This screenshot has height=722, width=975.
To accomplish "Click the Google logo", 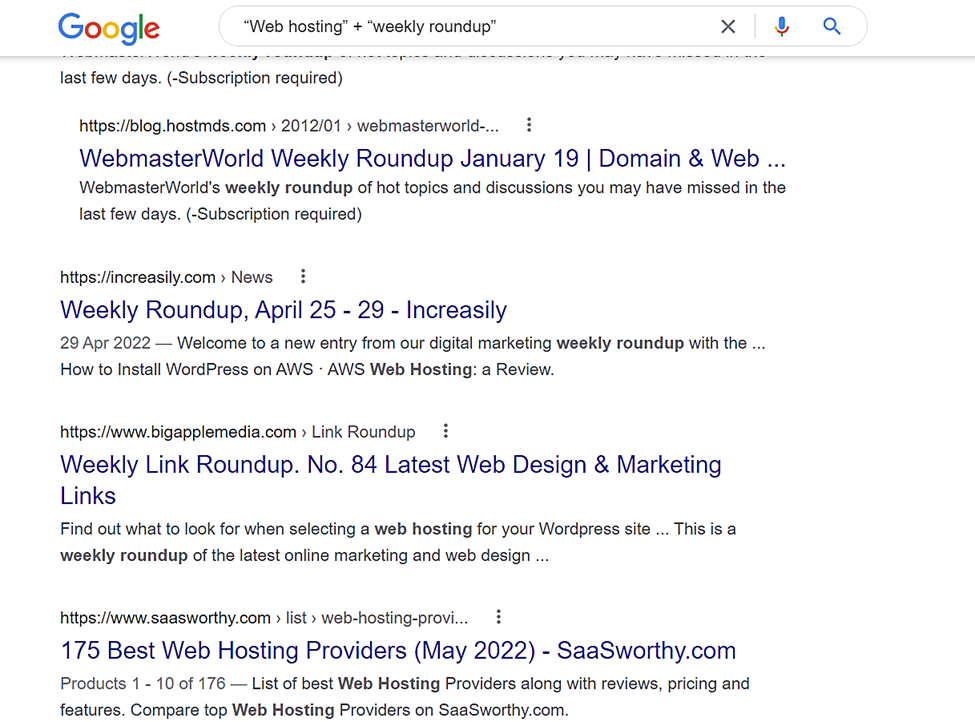I will pos(109,28).
